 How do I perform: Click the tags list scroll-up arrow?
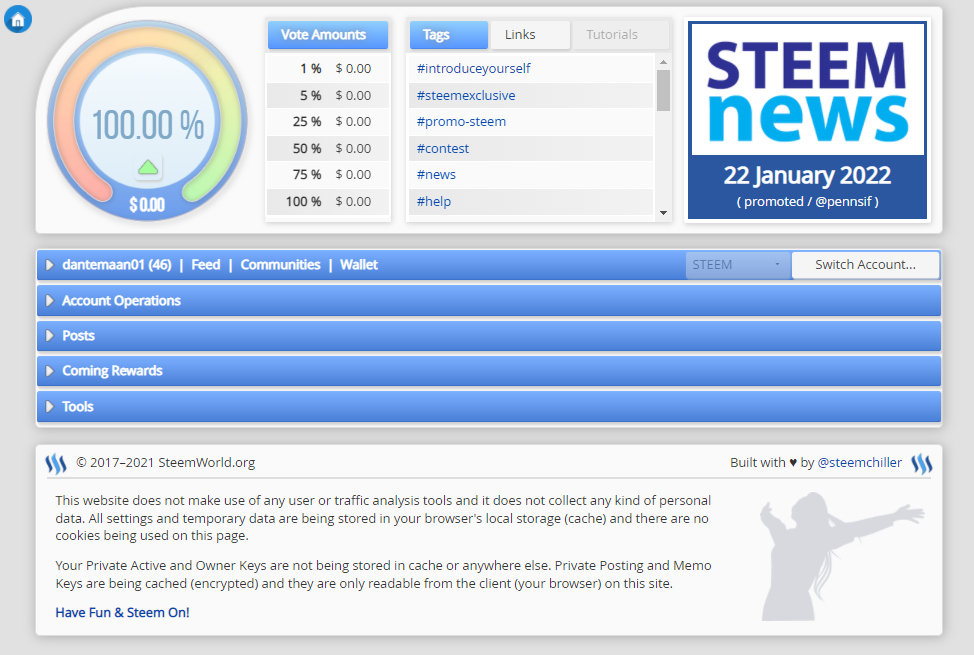click(x=663, y=62)
